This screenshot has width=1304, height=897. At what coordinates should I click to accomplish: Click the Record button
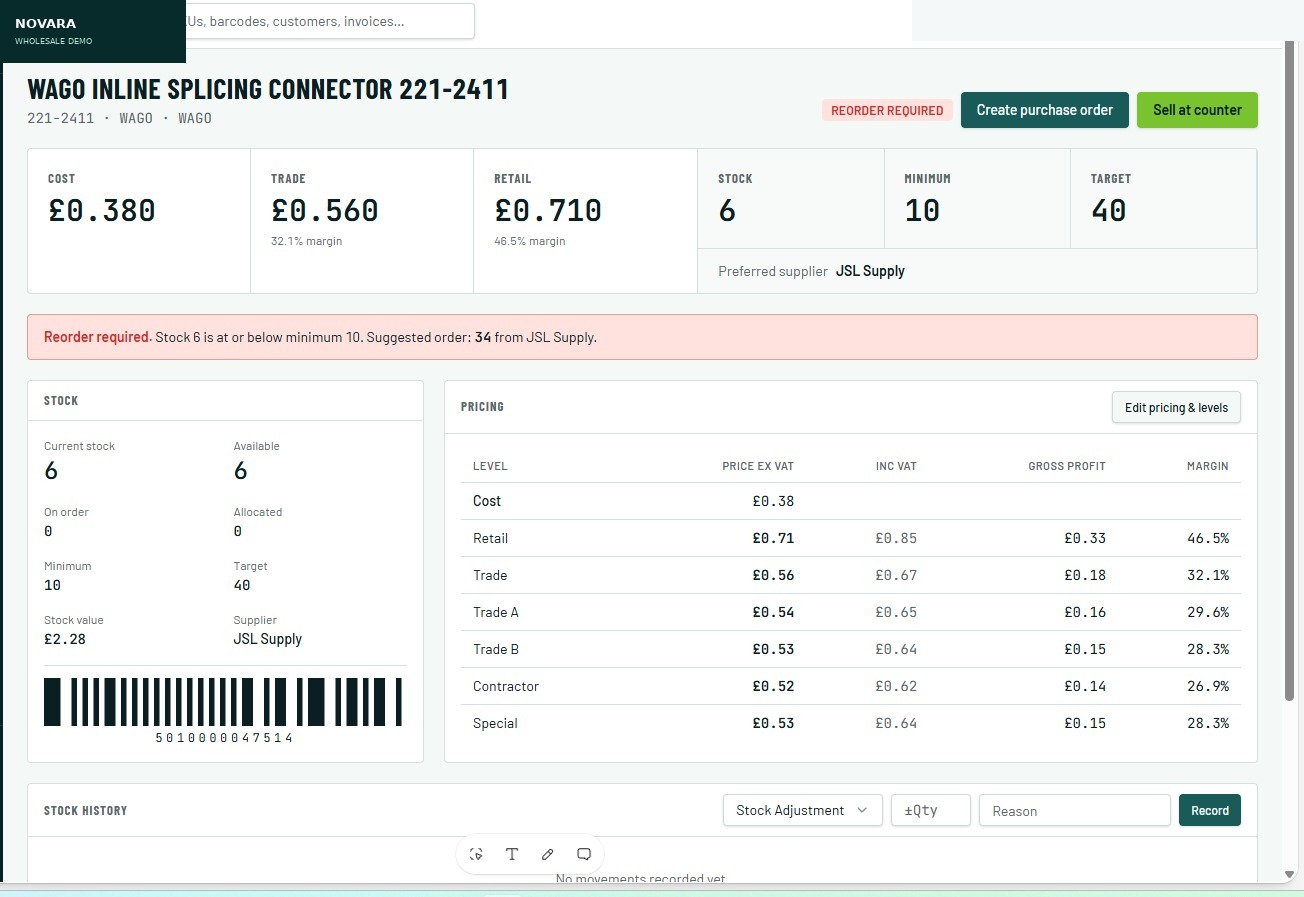click(1210, 810)
